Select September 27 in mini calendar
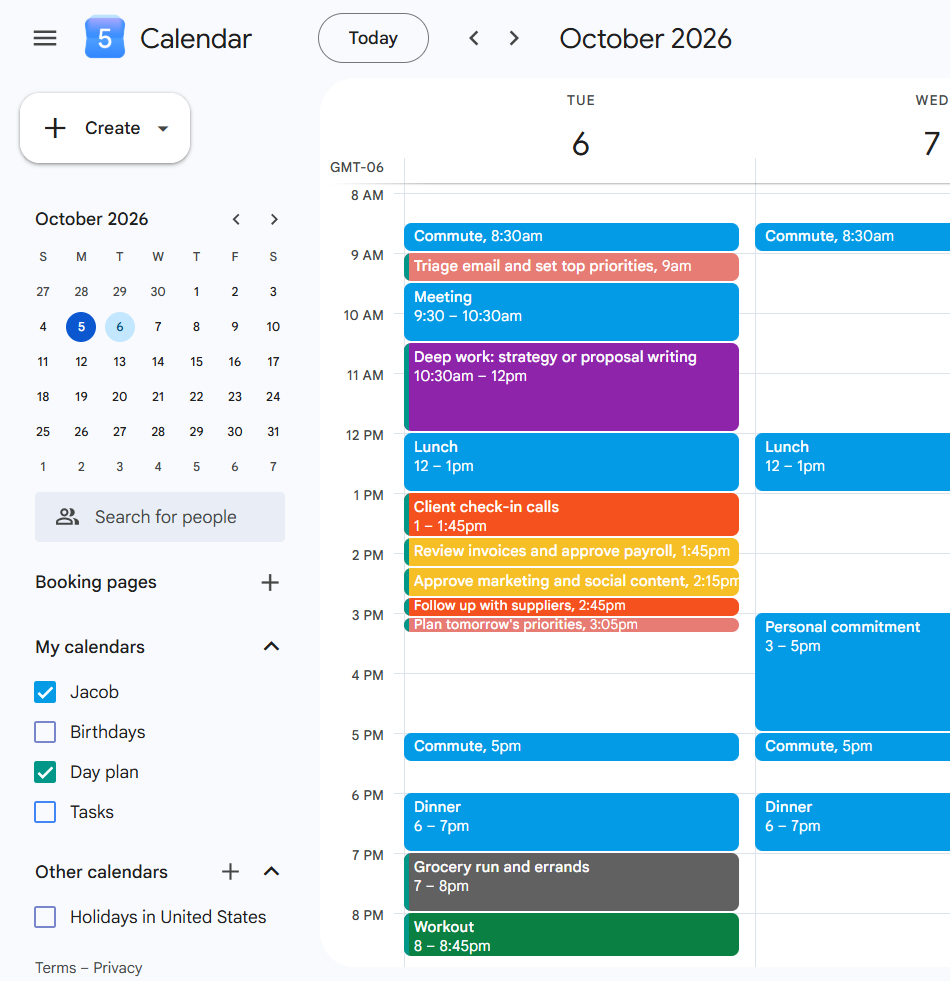The width and height of the screenshot is (950, 981). tap(43, 292)
